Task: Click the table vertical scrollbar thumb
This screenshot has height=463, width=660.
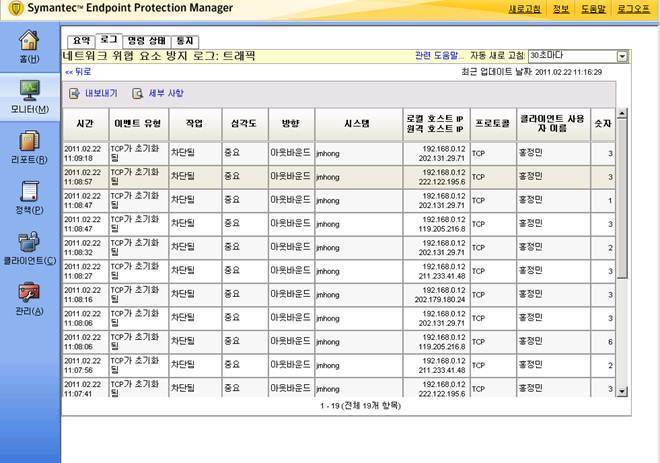Action: (622, 198)
